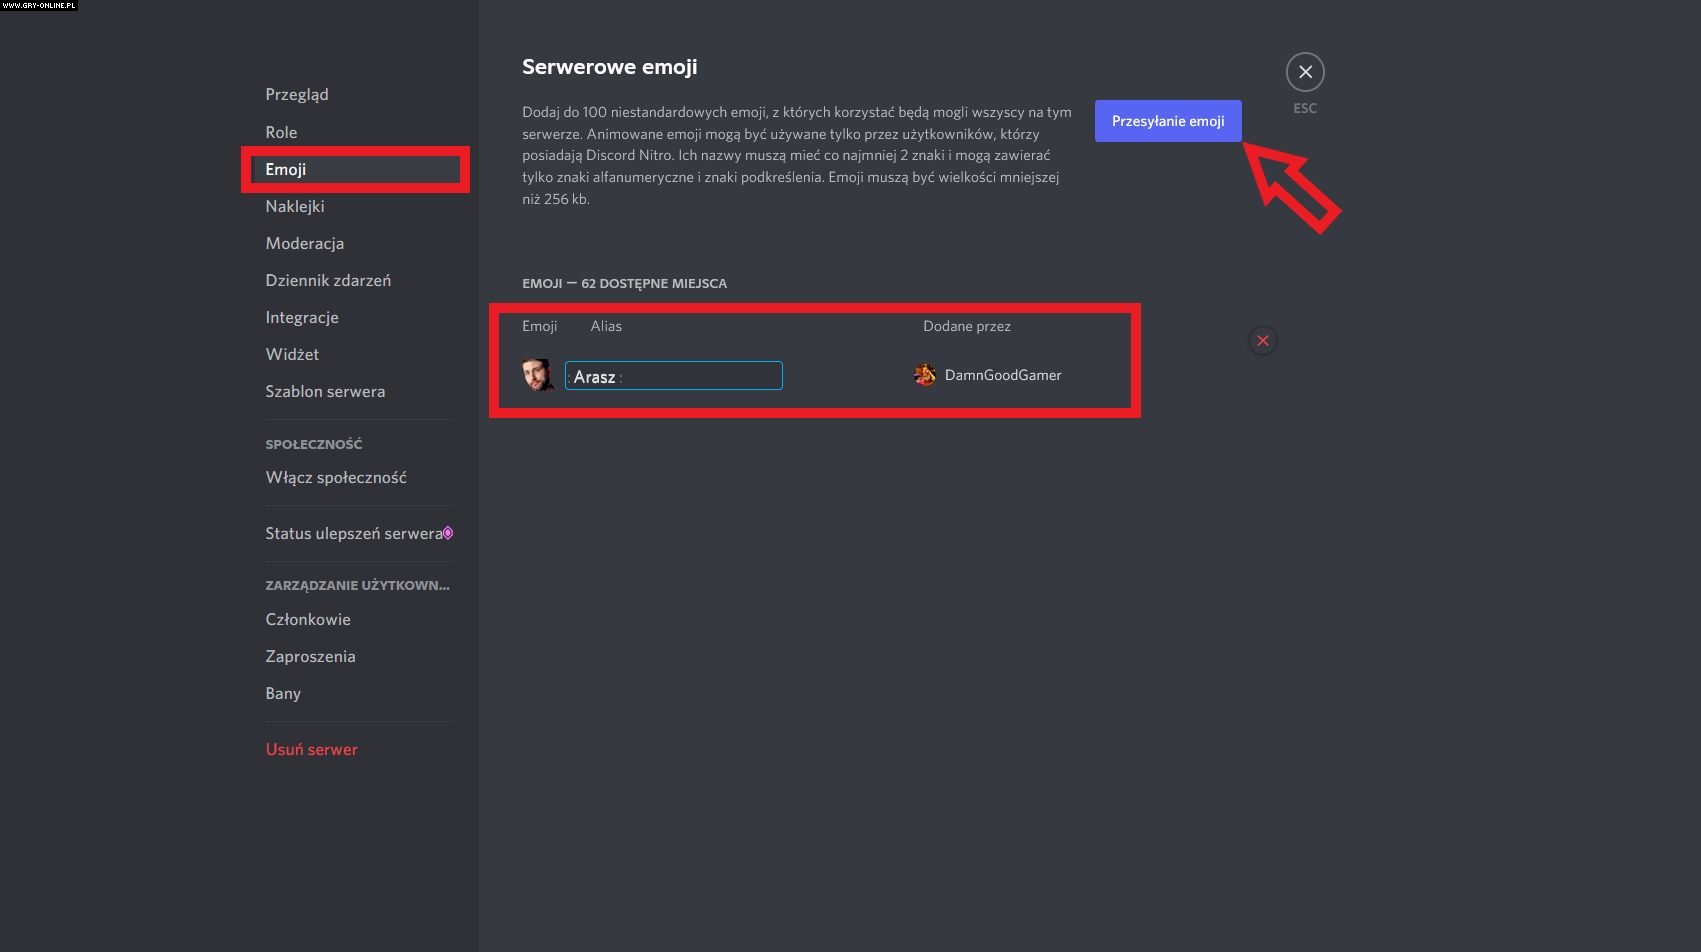
Task: Show the Integracje settings page
Action: (302, 317)
